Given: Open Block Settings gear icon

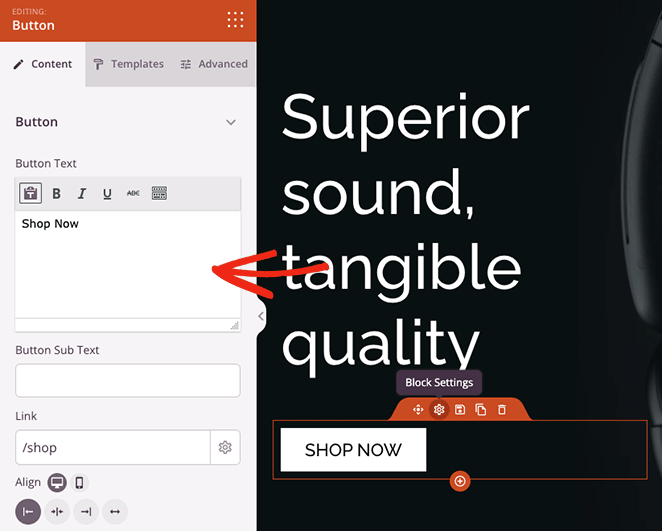Looking at the screenshot, I should [439, 409].
